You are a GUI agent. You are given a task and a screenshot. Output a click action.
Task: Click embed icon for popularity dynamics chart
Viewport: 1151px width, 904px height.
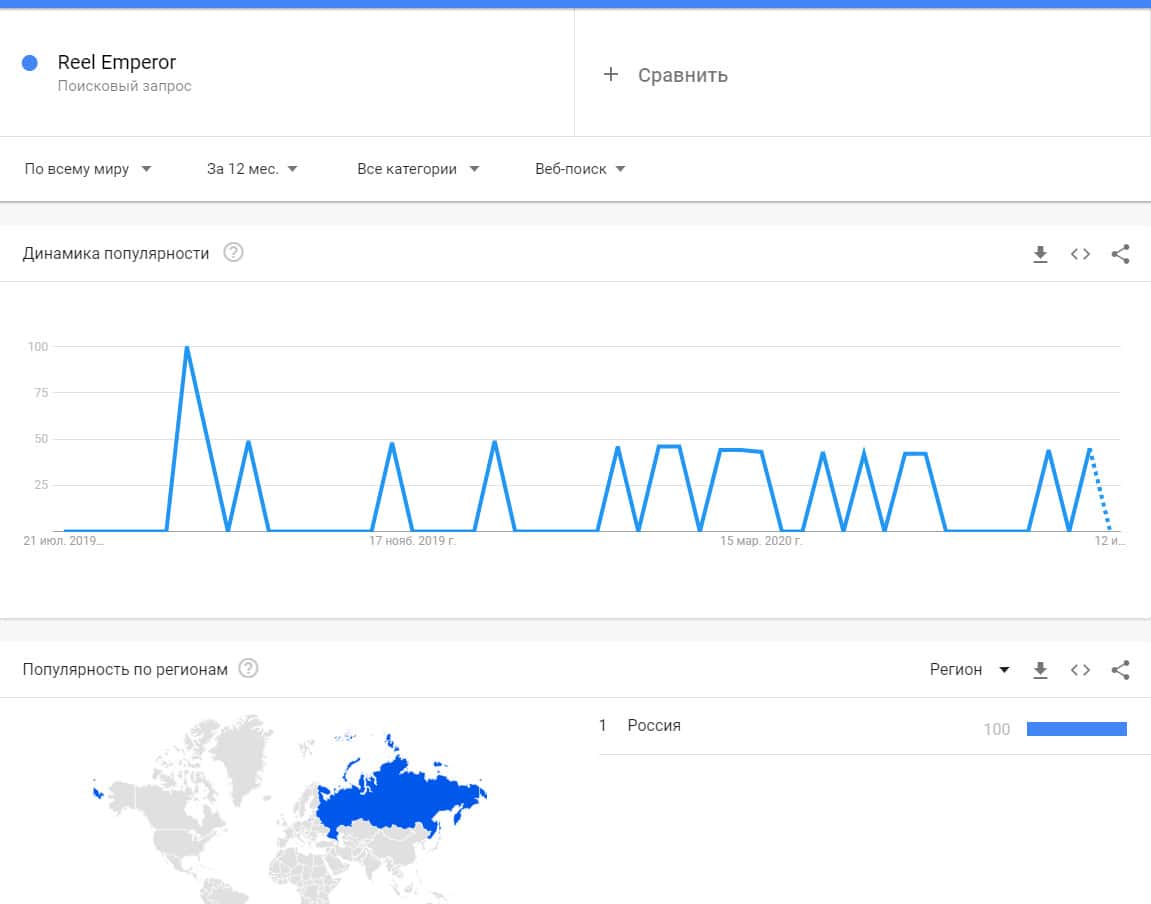1080,254
